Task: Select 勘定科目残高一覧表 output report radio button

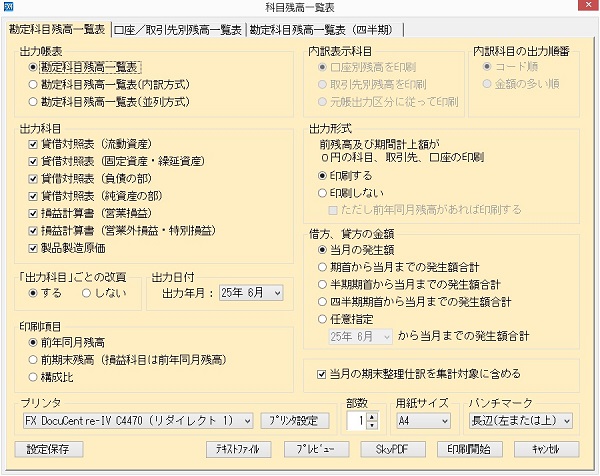Action: click(x=33, y=67)
